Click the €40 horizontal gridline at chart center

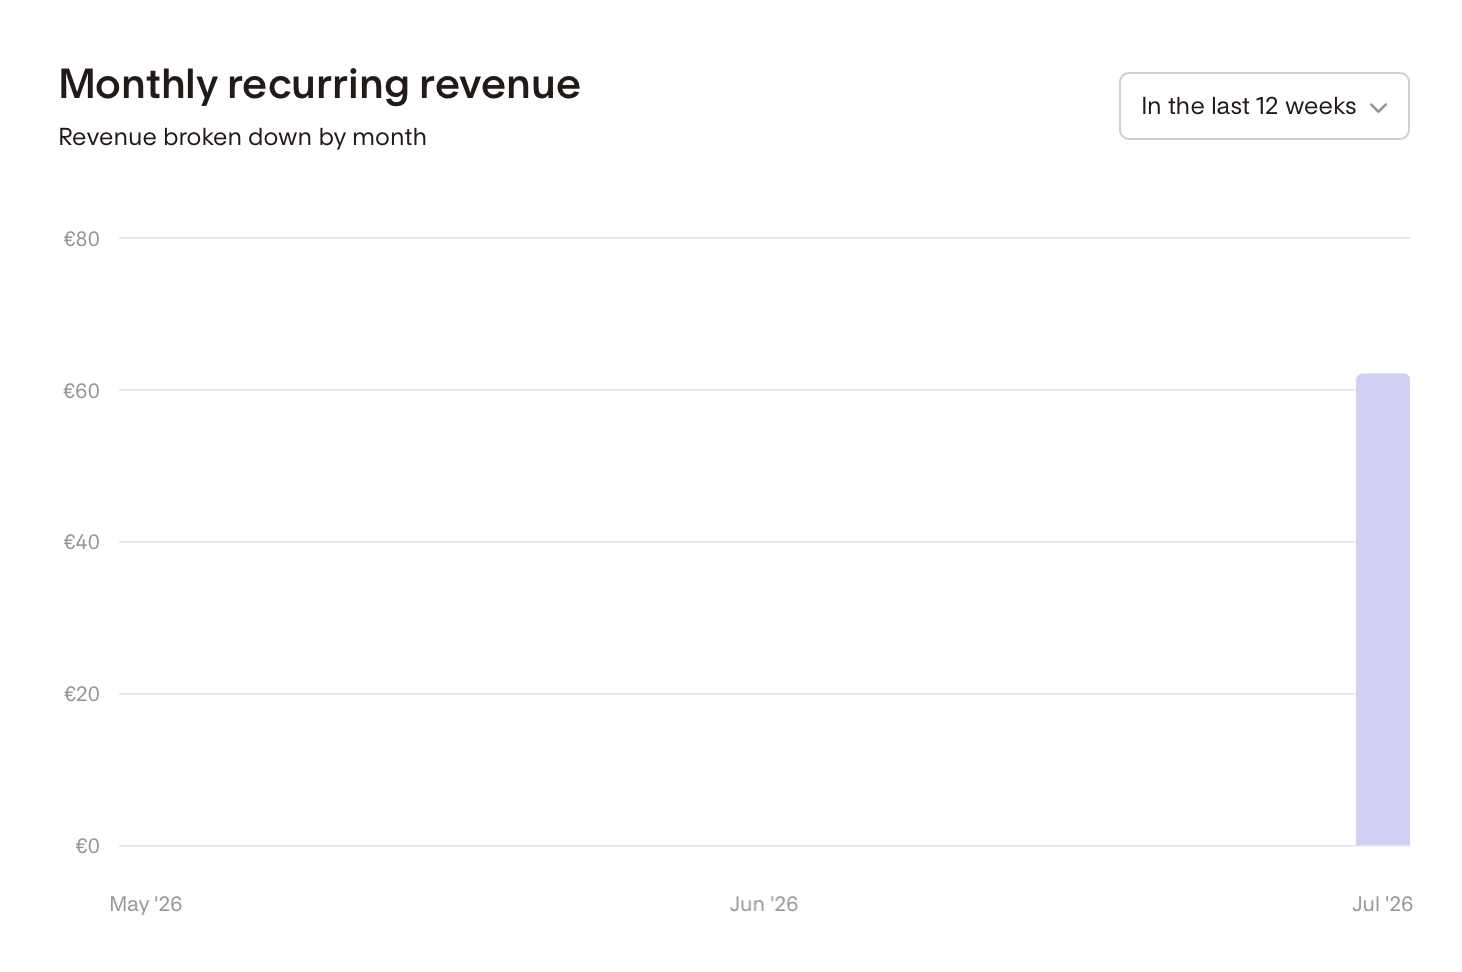(737, 542)
